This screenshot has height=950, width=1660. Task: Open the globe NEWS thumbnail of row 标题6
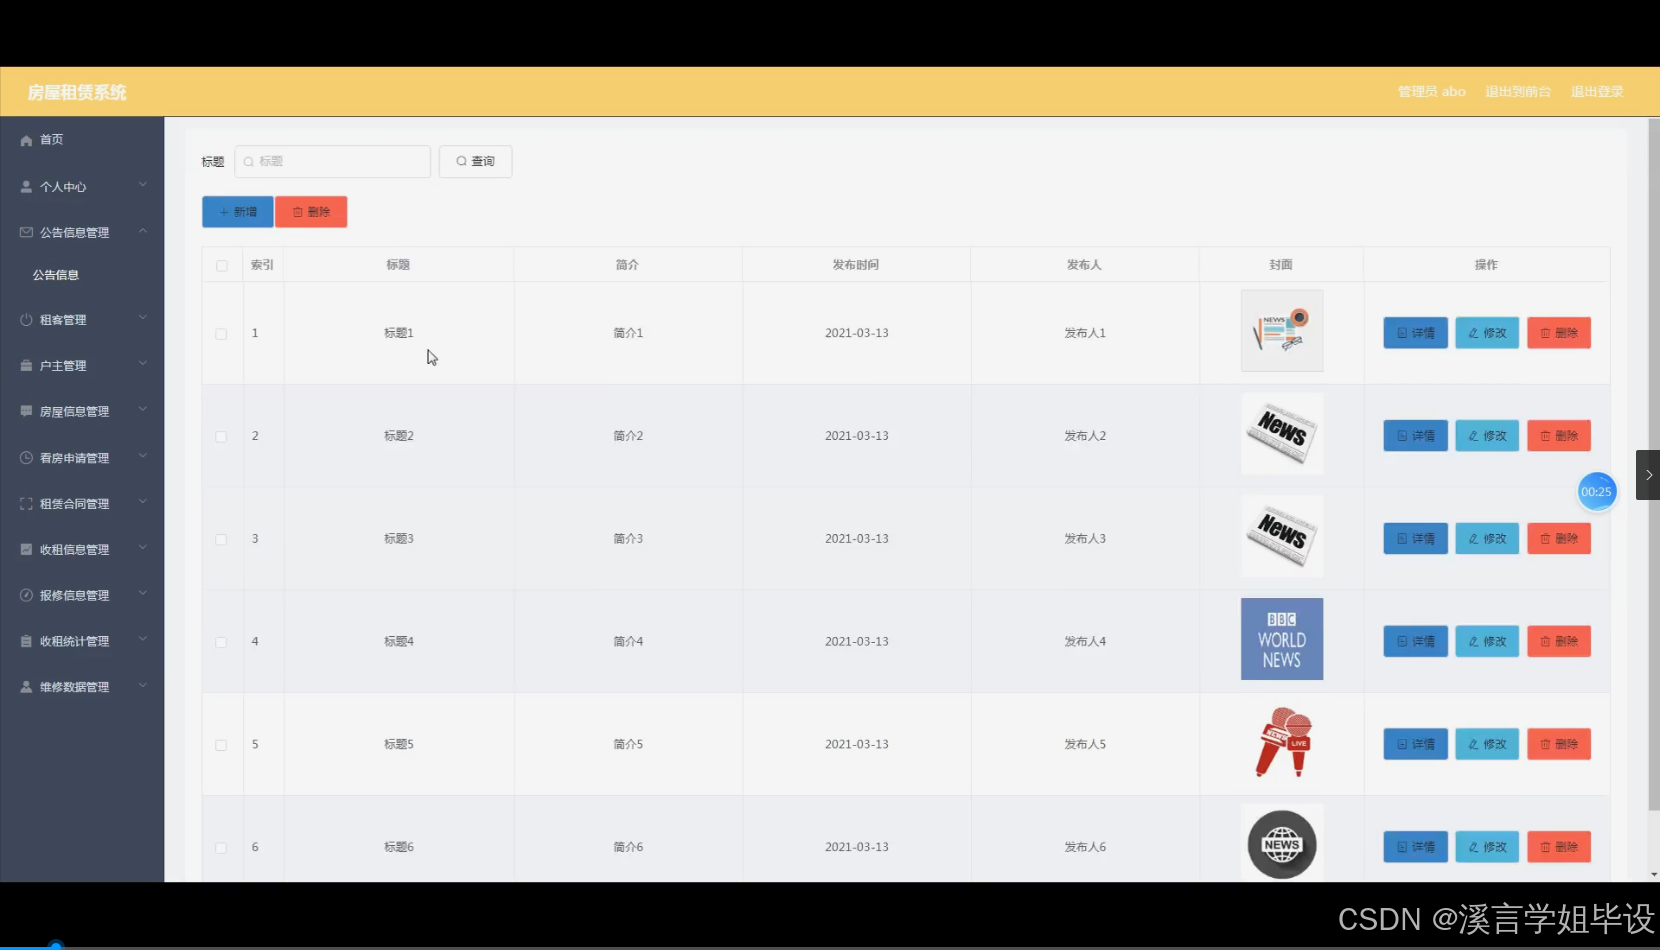[x=1282, y=843]
